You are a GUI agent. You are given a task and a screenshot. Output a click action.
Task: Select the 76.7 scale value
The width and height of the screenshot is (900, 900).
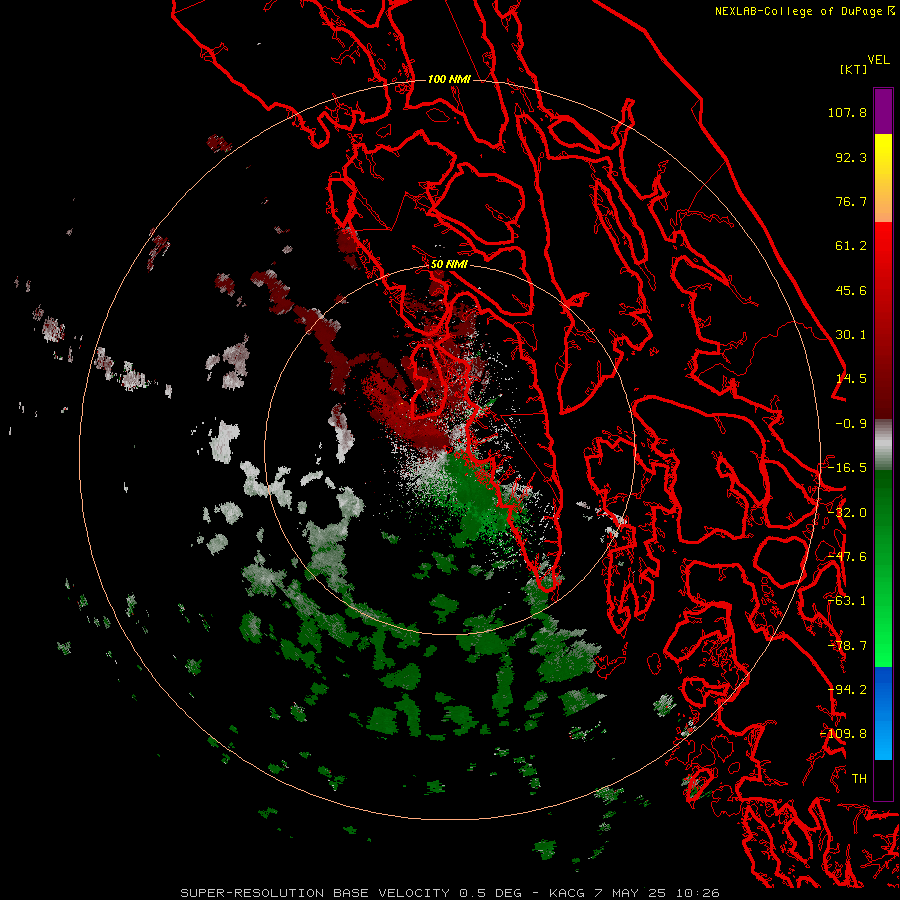click(851, 201)
